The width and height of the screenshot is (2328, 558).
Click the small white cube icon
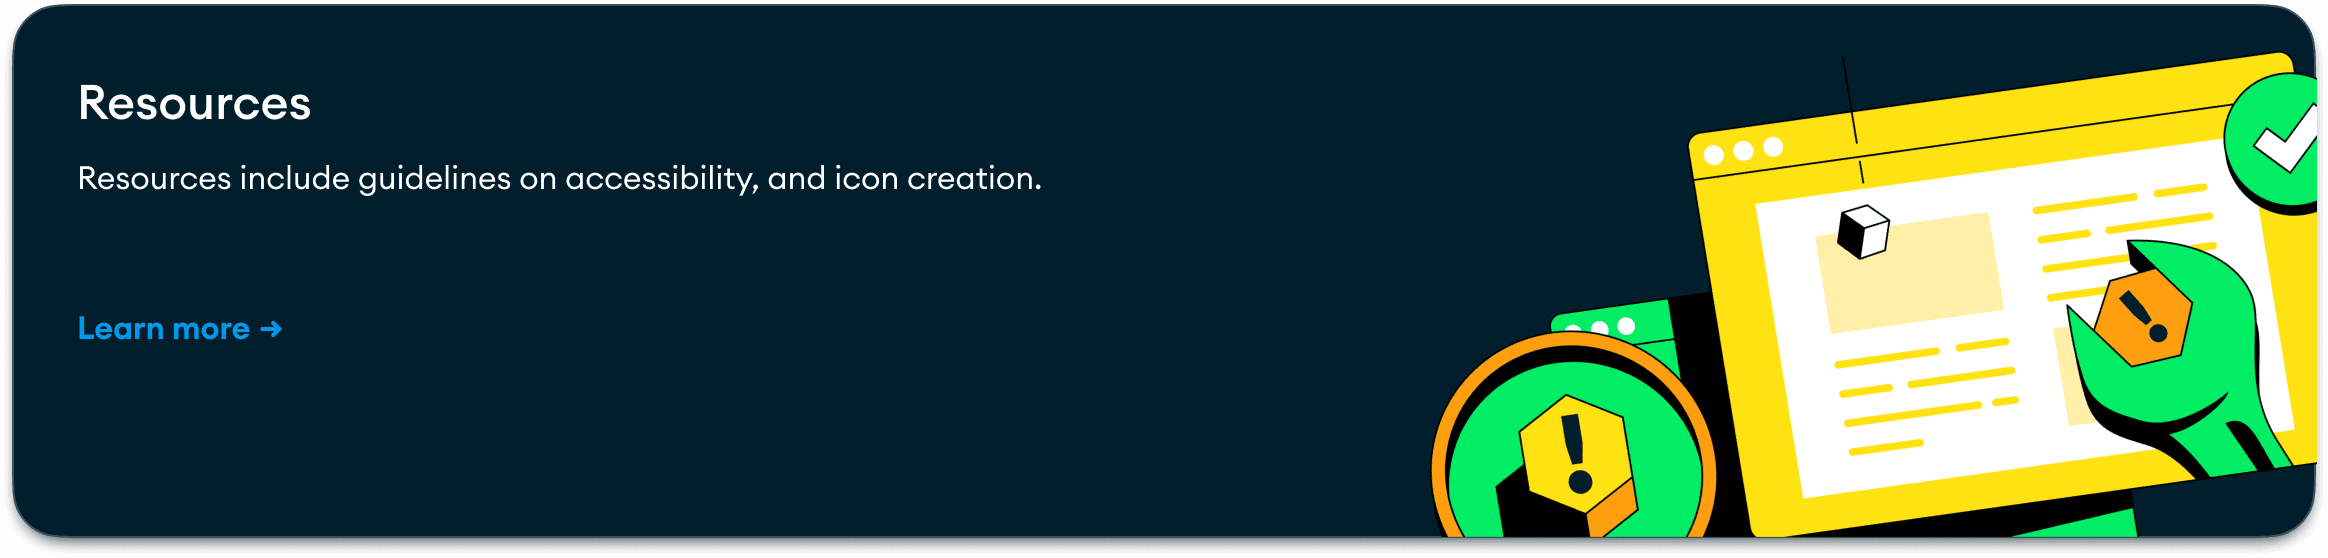pyautogui.click(x=1863, y=232)
